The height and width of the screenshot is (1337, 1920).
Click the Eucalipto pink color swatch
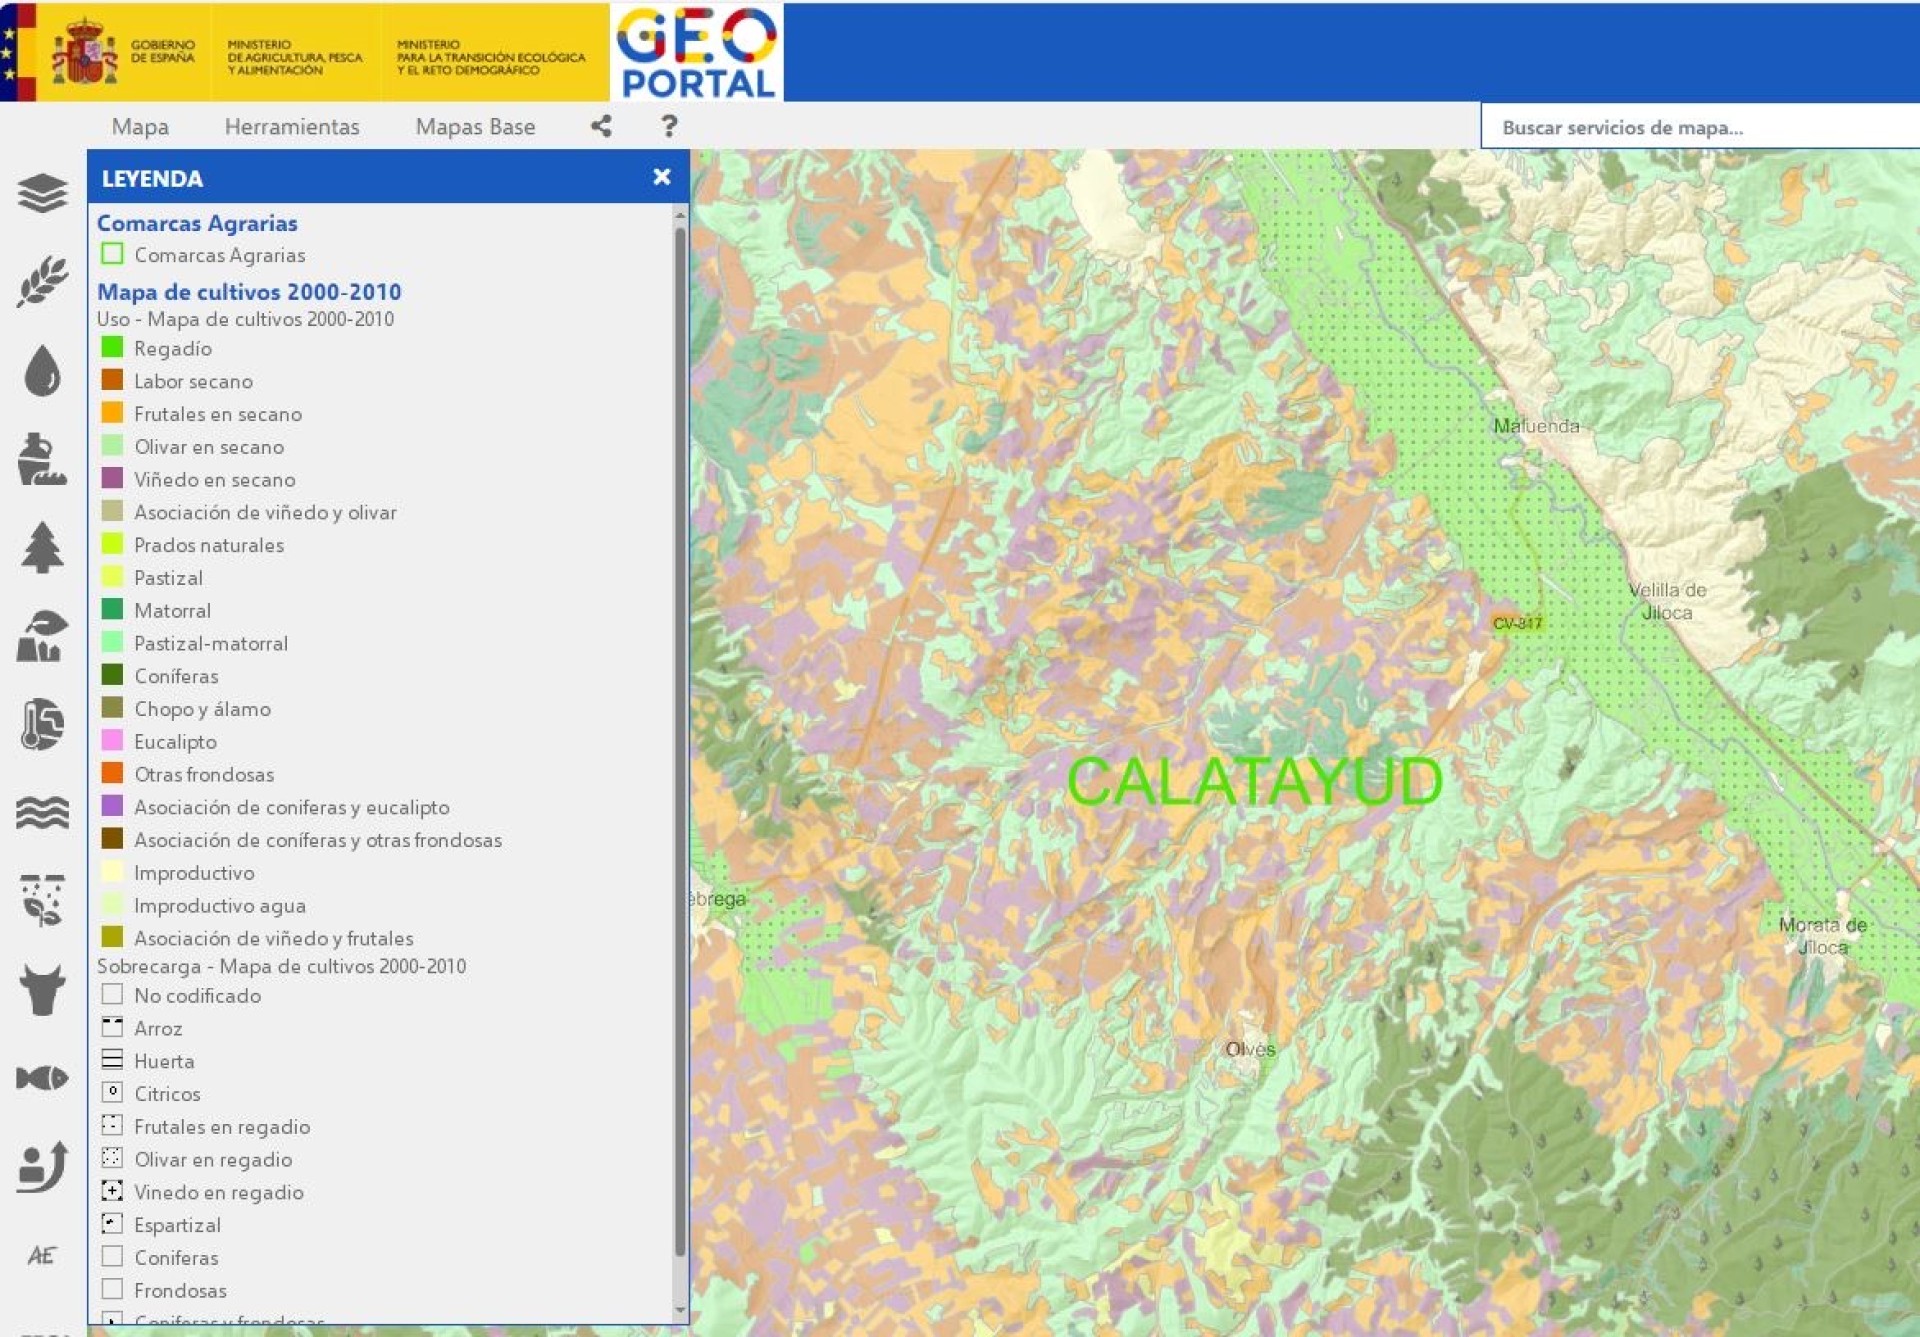[x=112, y=740]
